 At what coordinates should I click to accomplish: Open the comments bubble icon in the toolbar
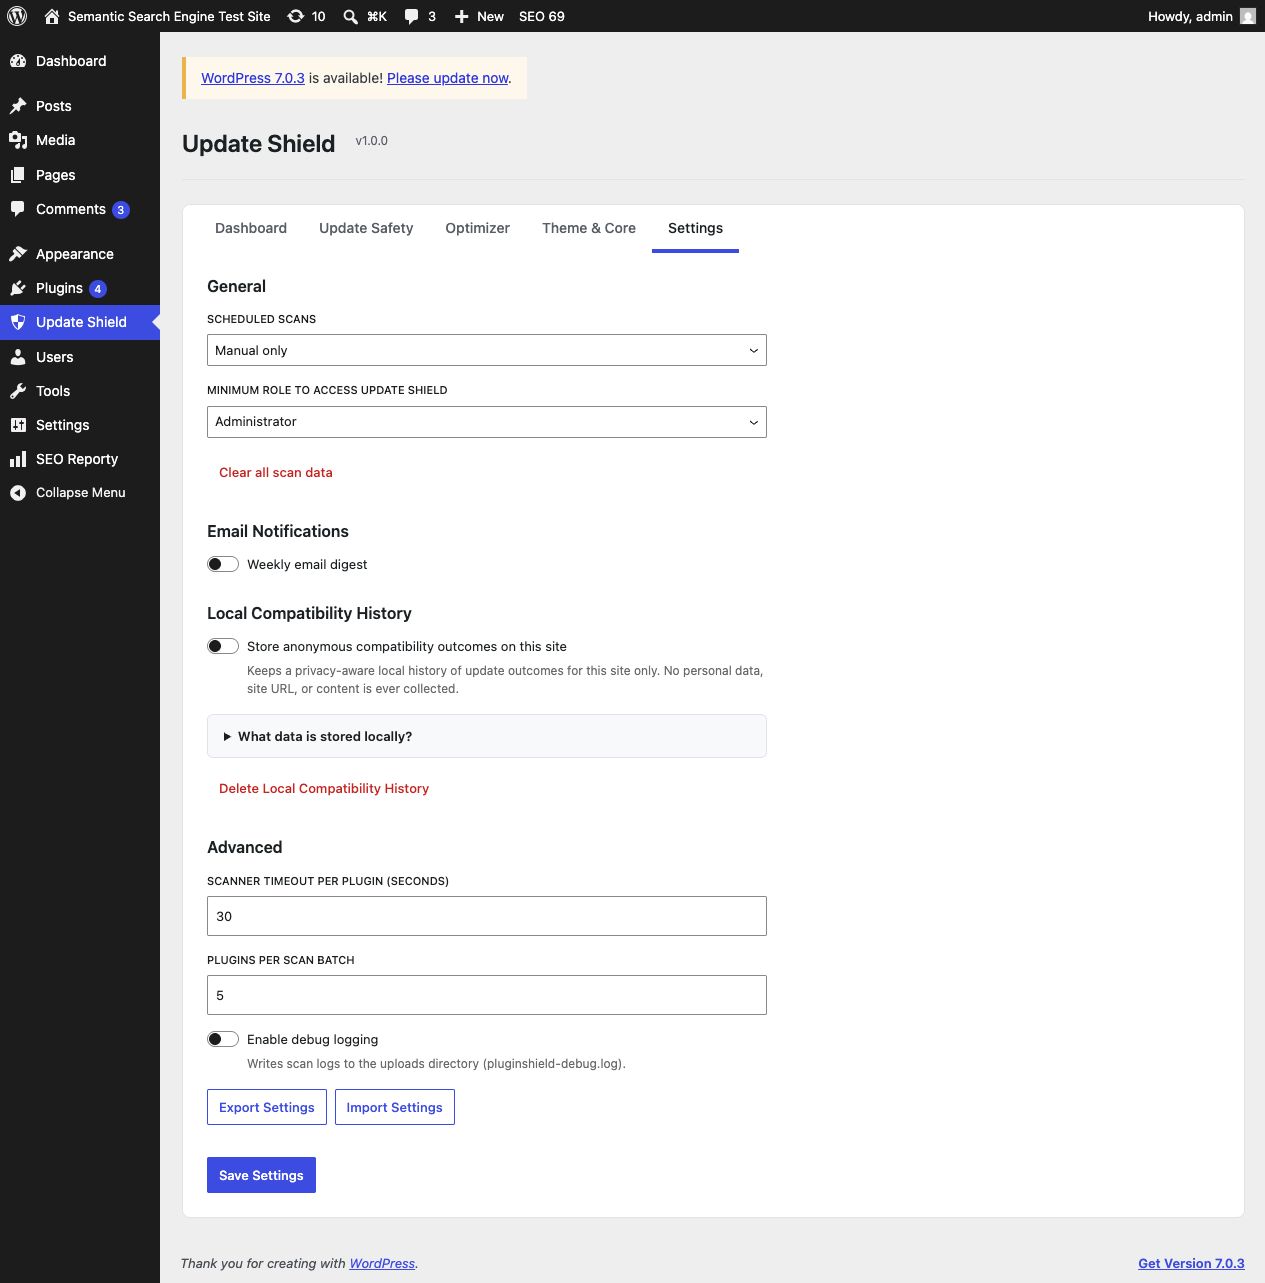pyautogui.click(x=411, y=16)
